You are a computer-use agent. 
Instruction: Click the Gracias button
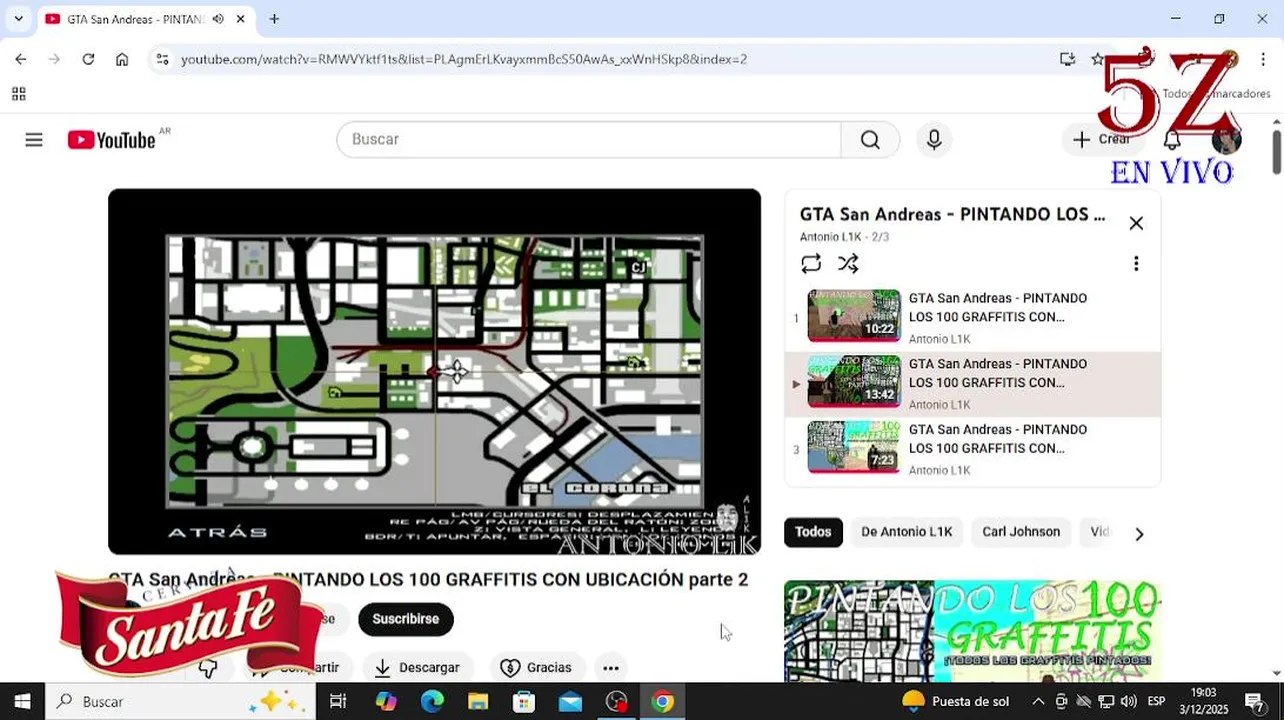click(537, 668)
